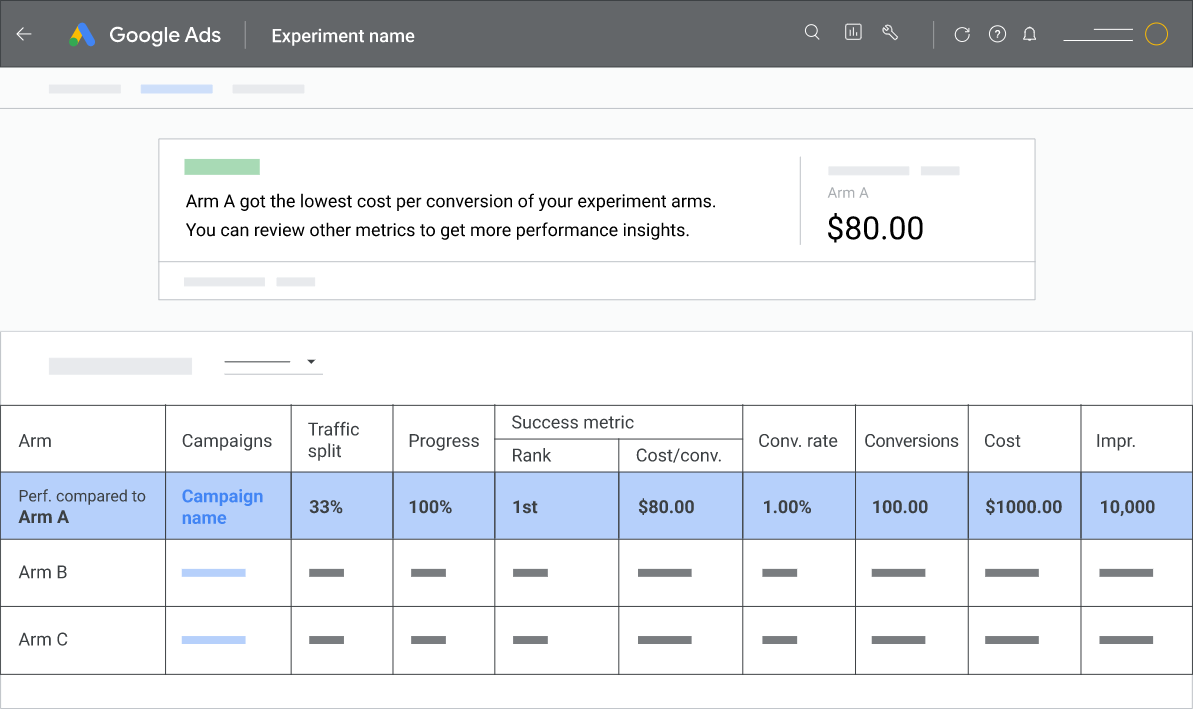Select the first gray tab placeholder
The width and height of the screenshot is (1193, 709).
click(x=85, y=89)
